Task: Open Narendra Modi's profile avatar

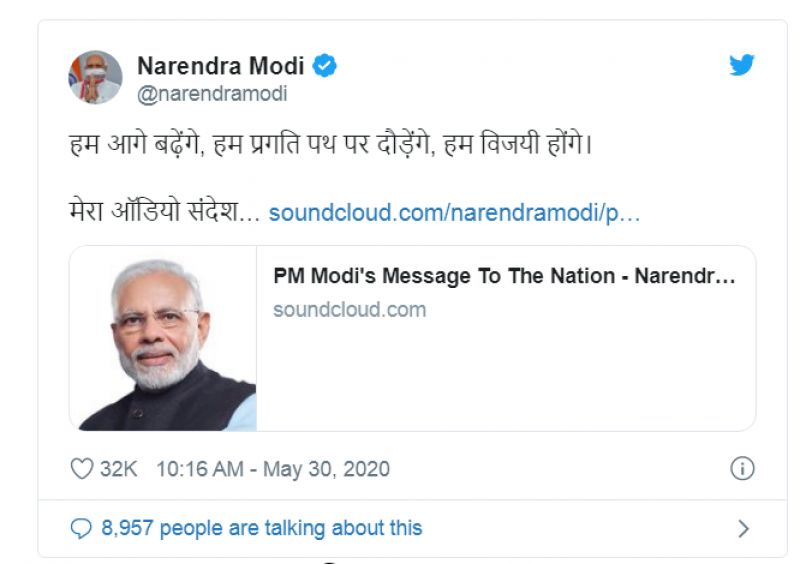Action: click(95, 77)
